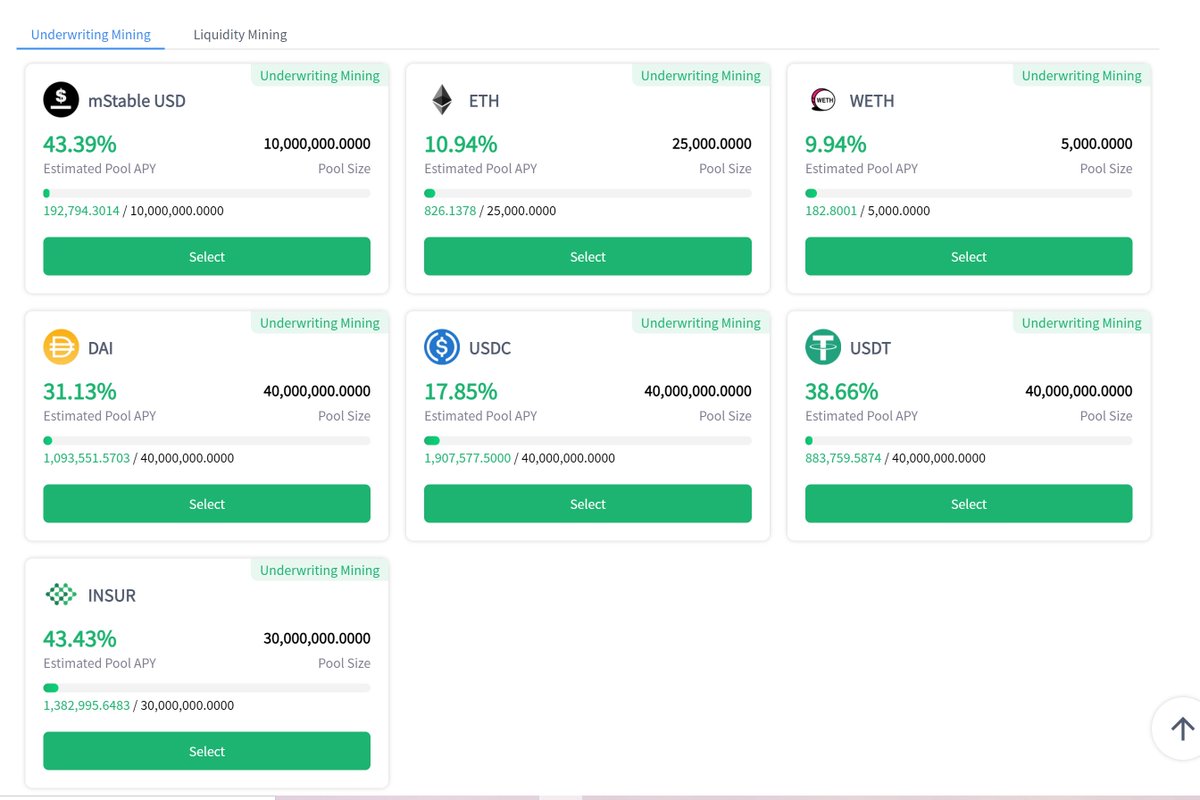Click the mStable USD pool progress bar
1200x800 pixels.
tap(207, 193)
